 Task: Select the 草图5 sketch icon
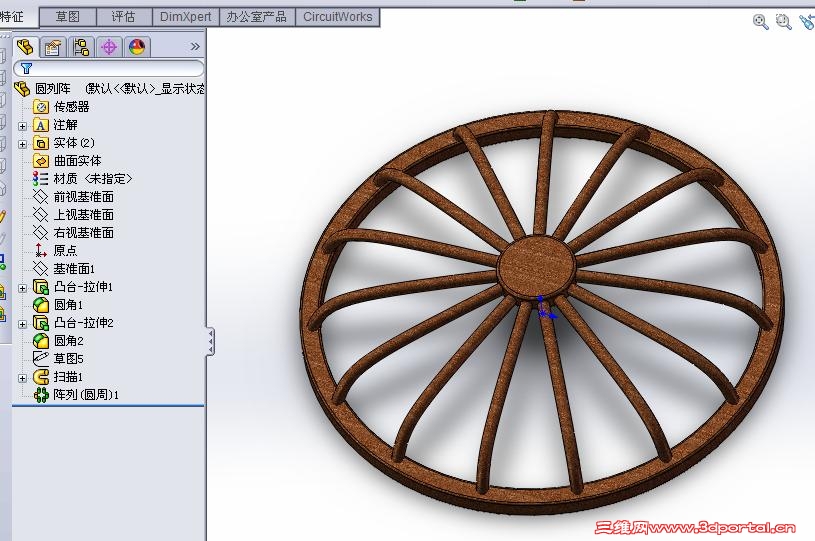41,358
